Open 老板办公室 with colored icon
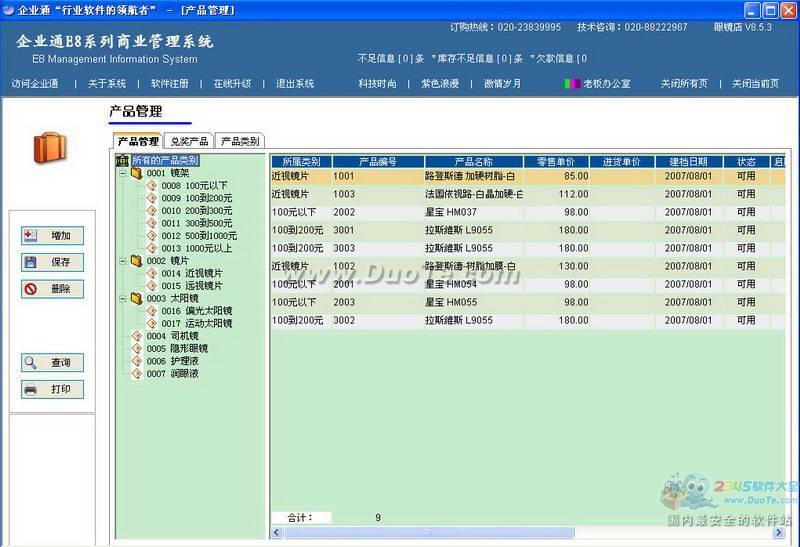800x547 pixels. (x=597, y=84)
